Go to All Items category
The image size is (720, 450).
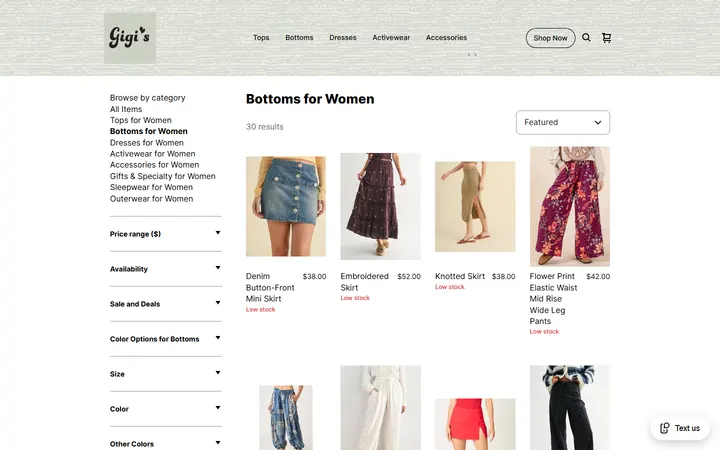tap(126, 109)
